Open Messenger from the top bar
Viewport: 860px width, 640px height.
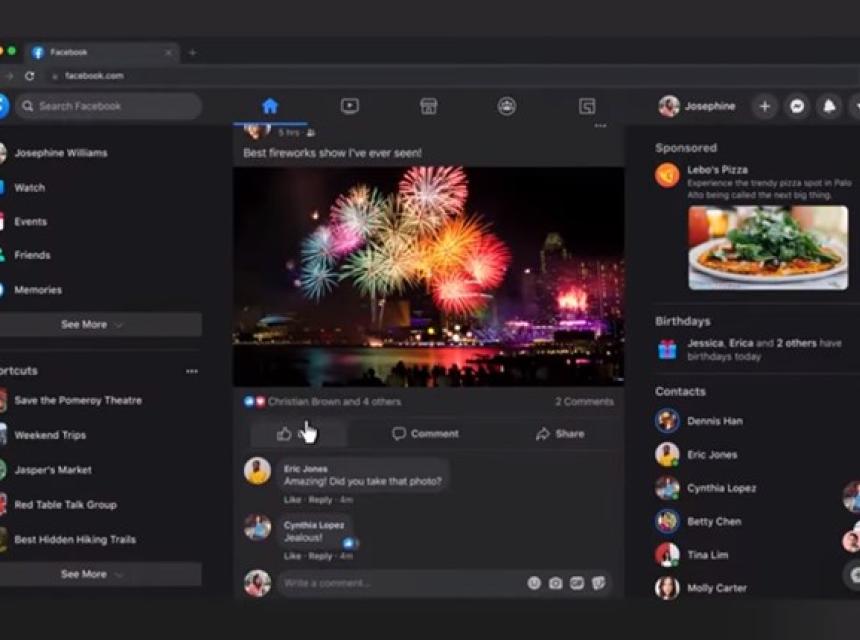pyautogui.click(x=797, y=106)
